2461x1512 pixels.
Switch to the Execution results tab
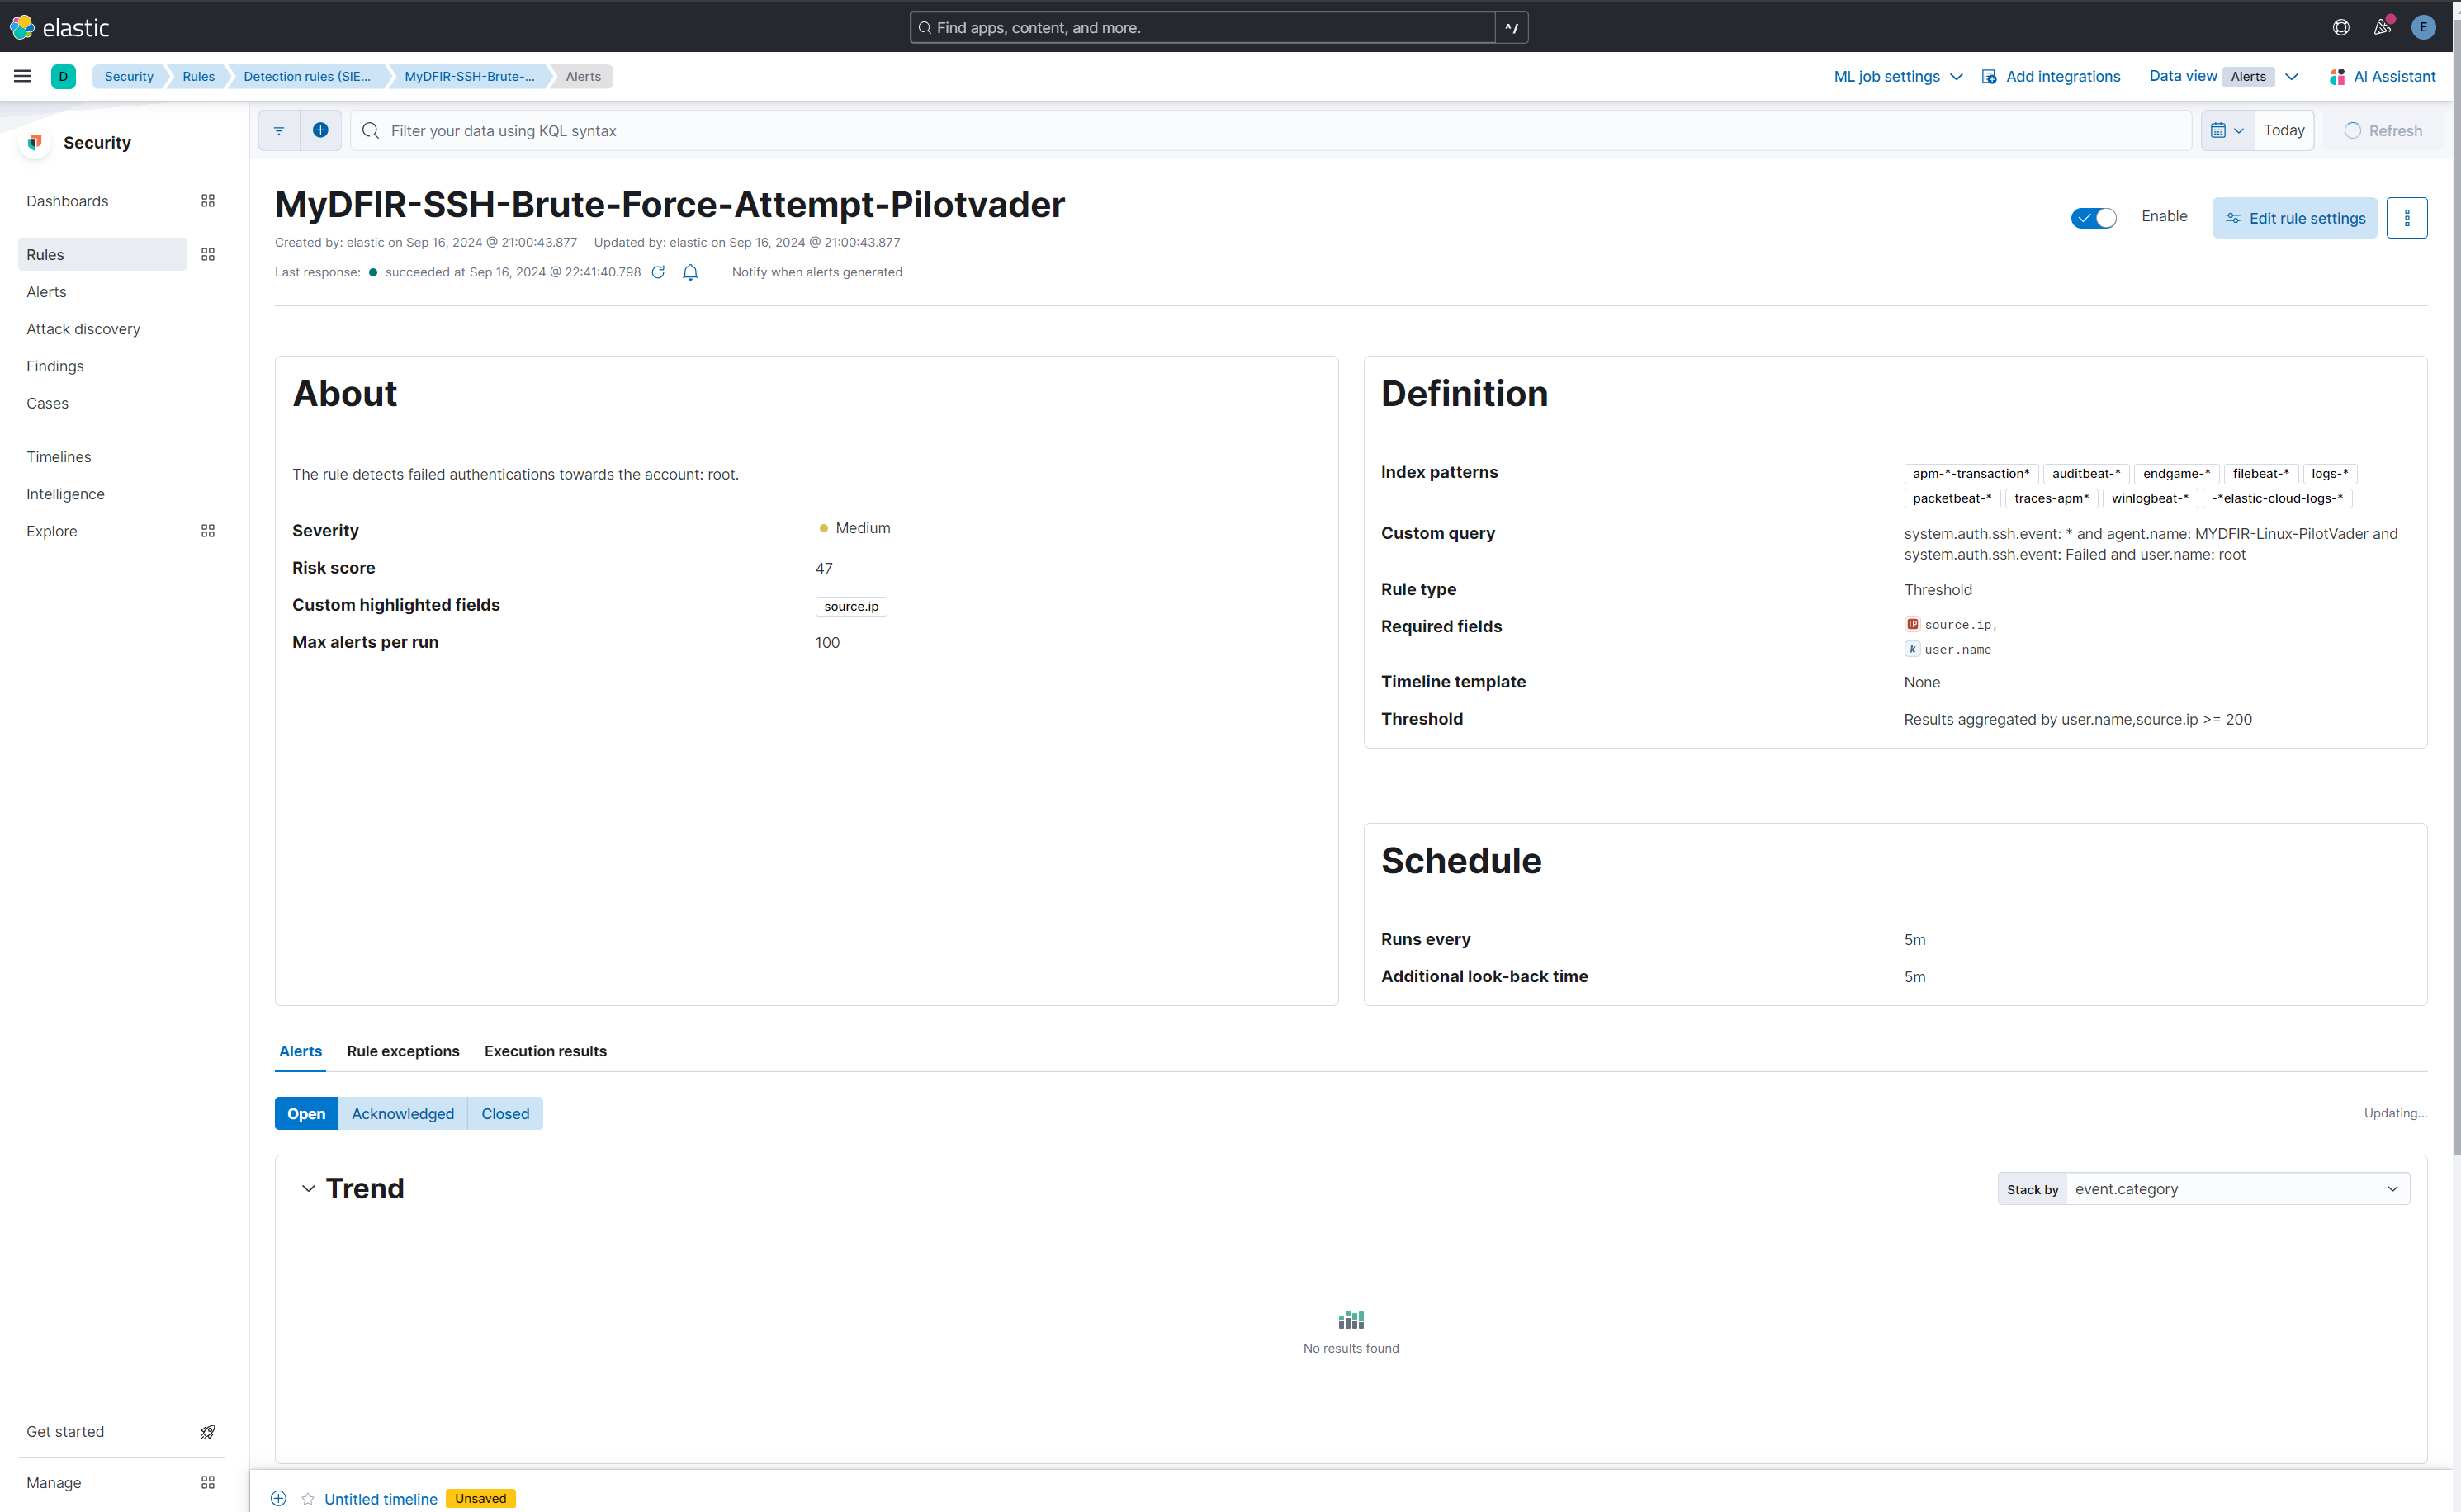click(545, 1051)
